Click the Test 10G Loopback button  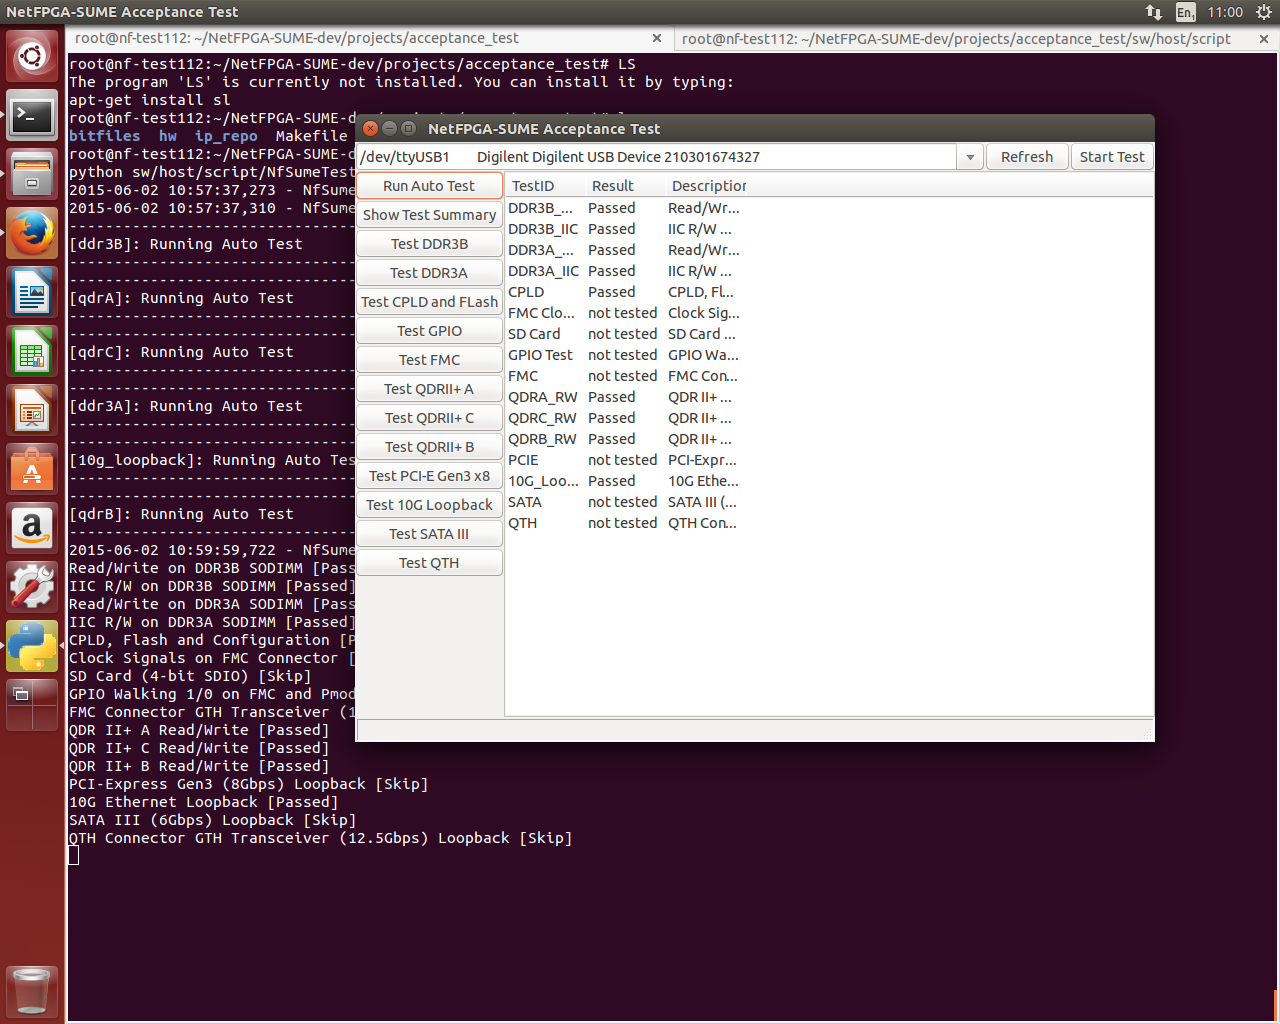[x=429, y=505]
